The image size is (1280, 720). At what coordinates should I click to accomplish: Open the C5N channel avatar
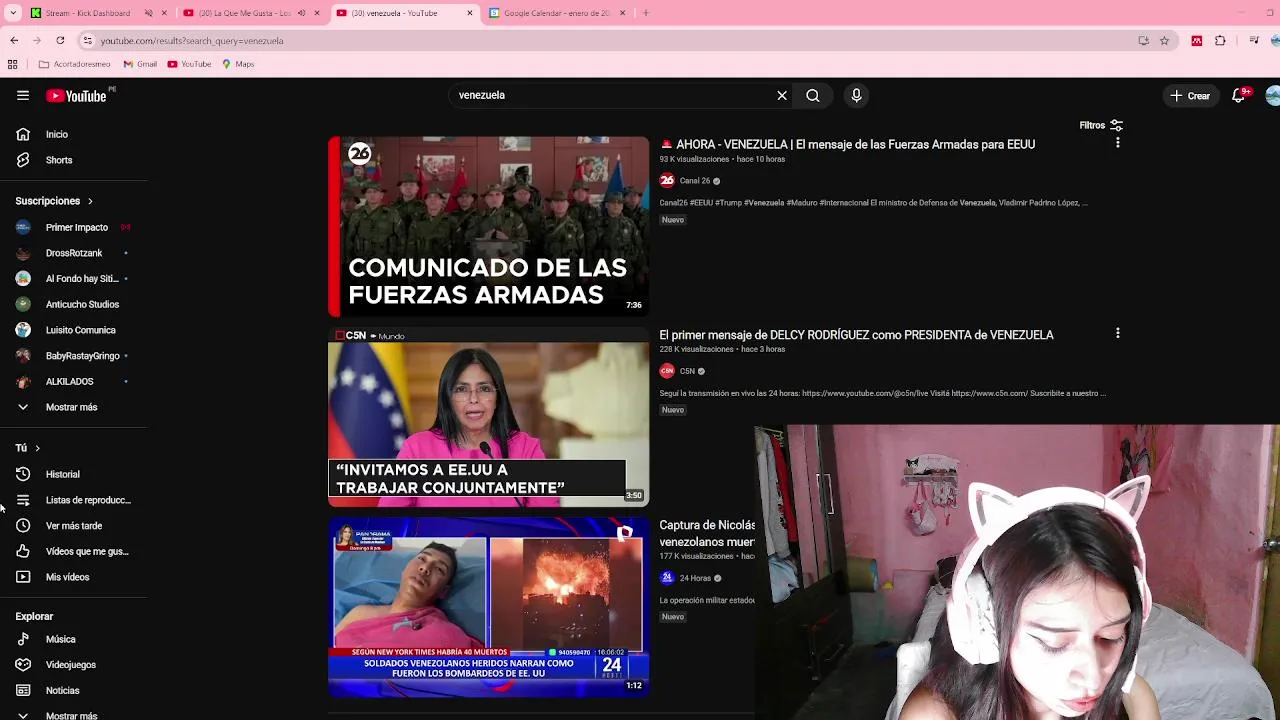click(667, 371)
